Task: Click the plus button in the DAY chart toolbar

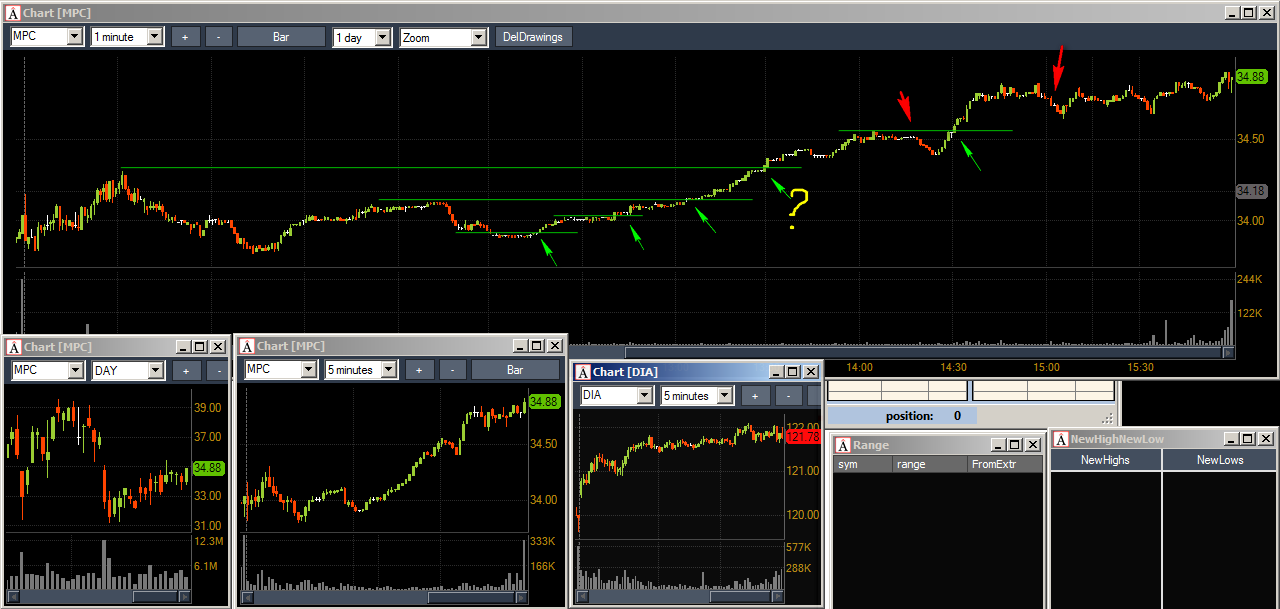Action: point(187,371)
